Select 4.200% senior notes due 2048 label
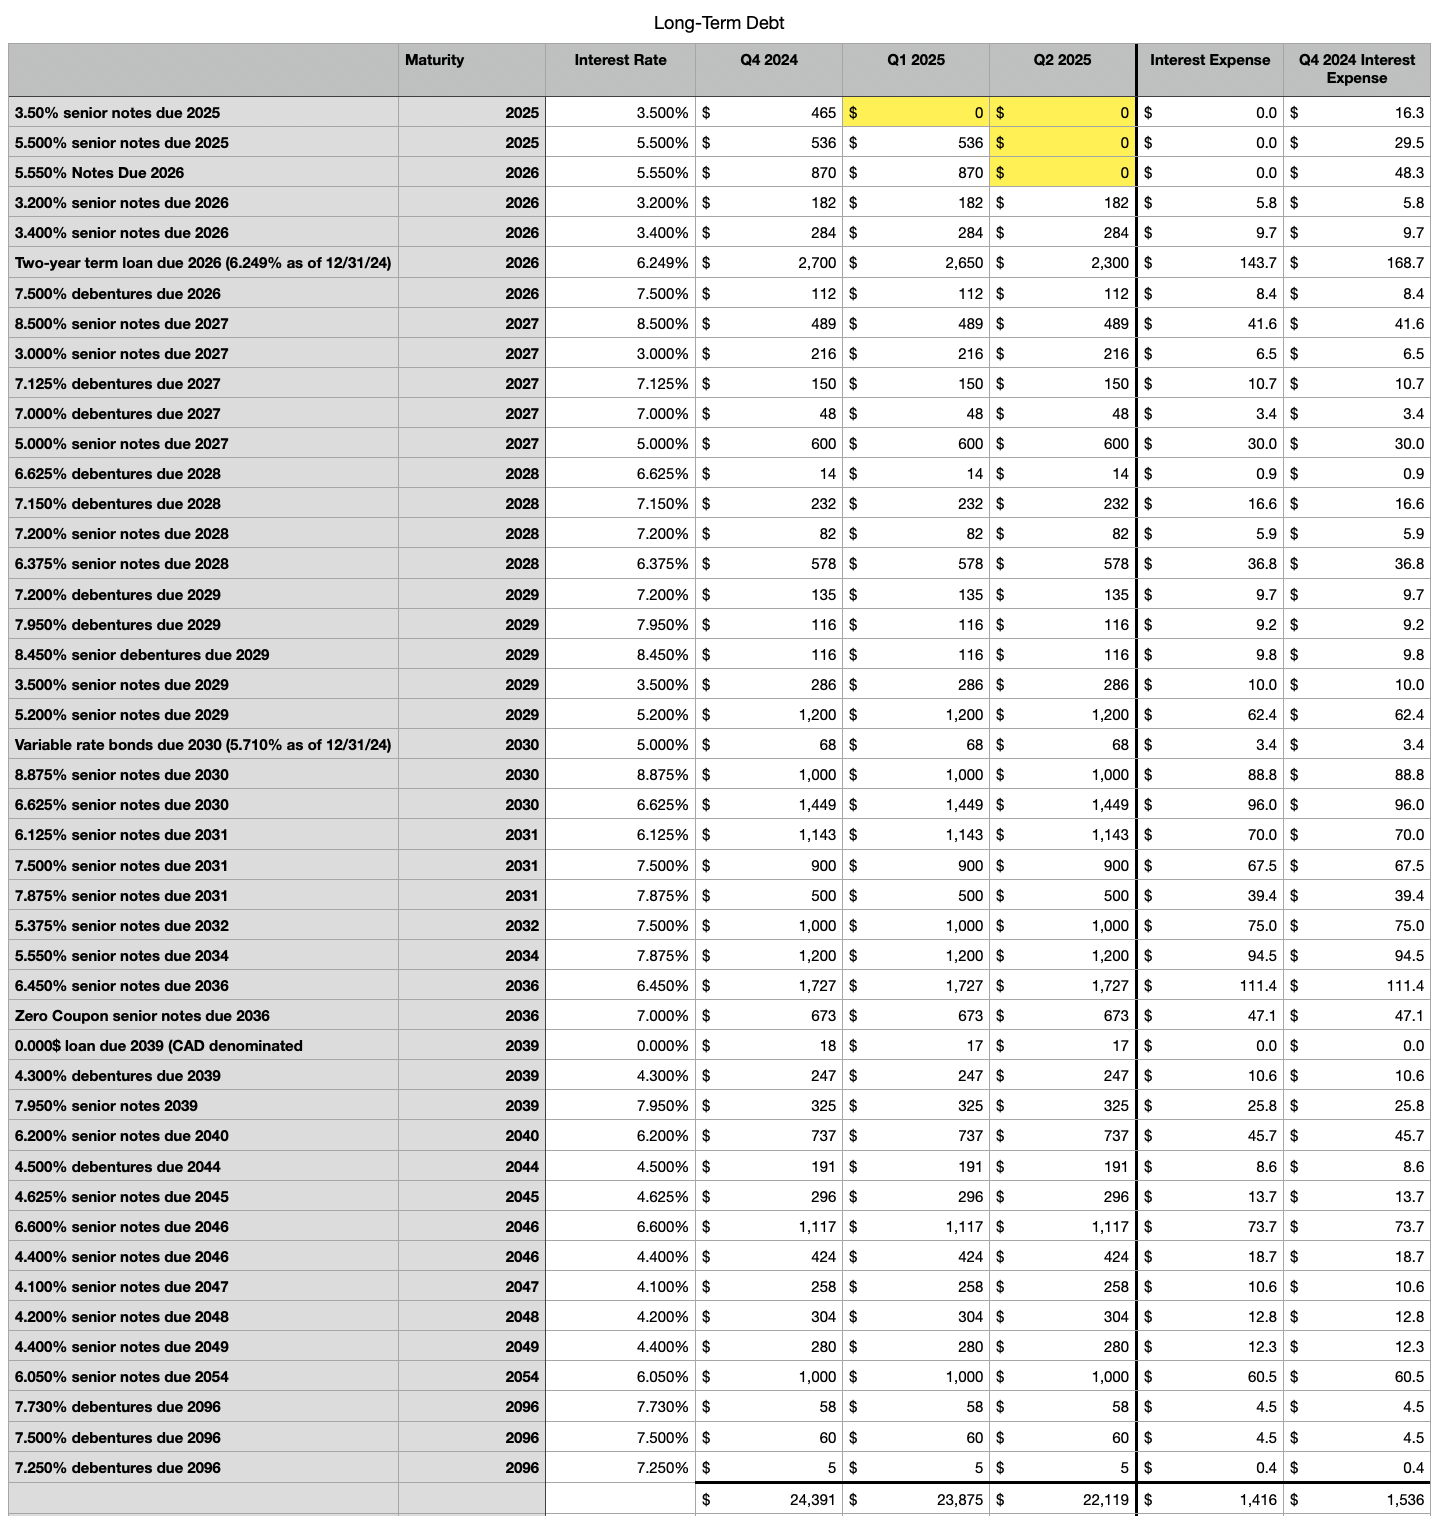Viewport: 1436px width, 1516px height. [x=121, y=1317]
